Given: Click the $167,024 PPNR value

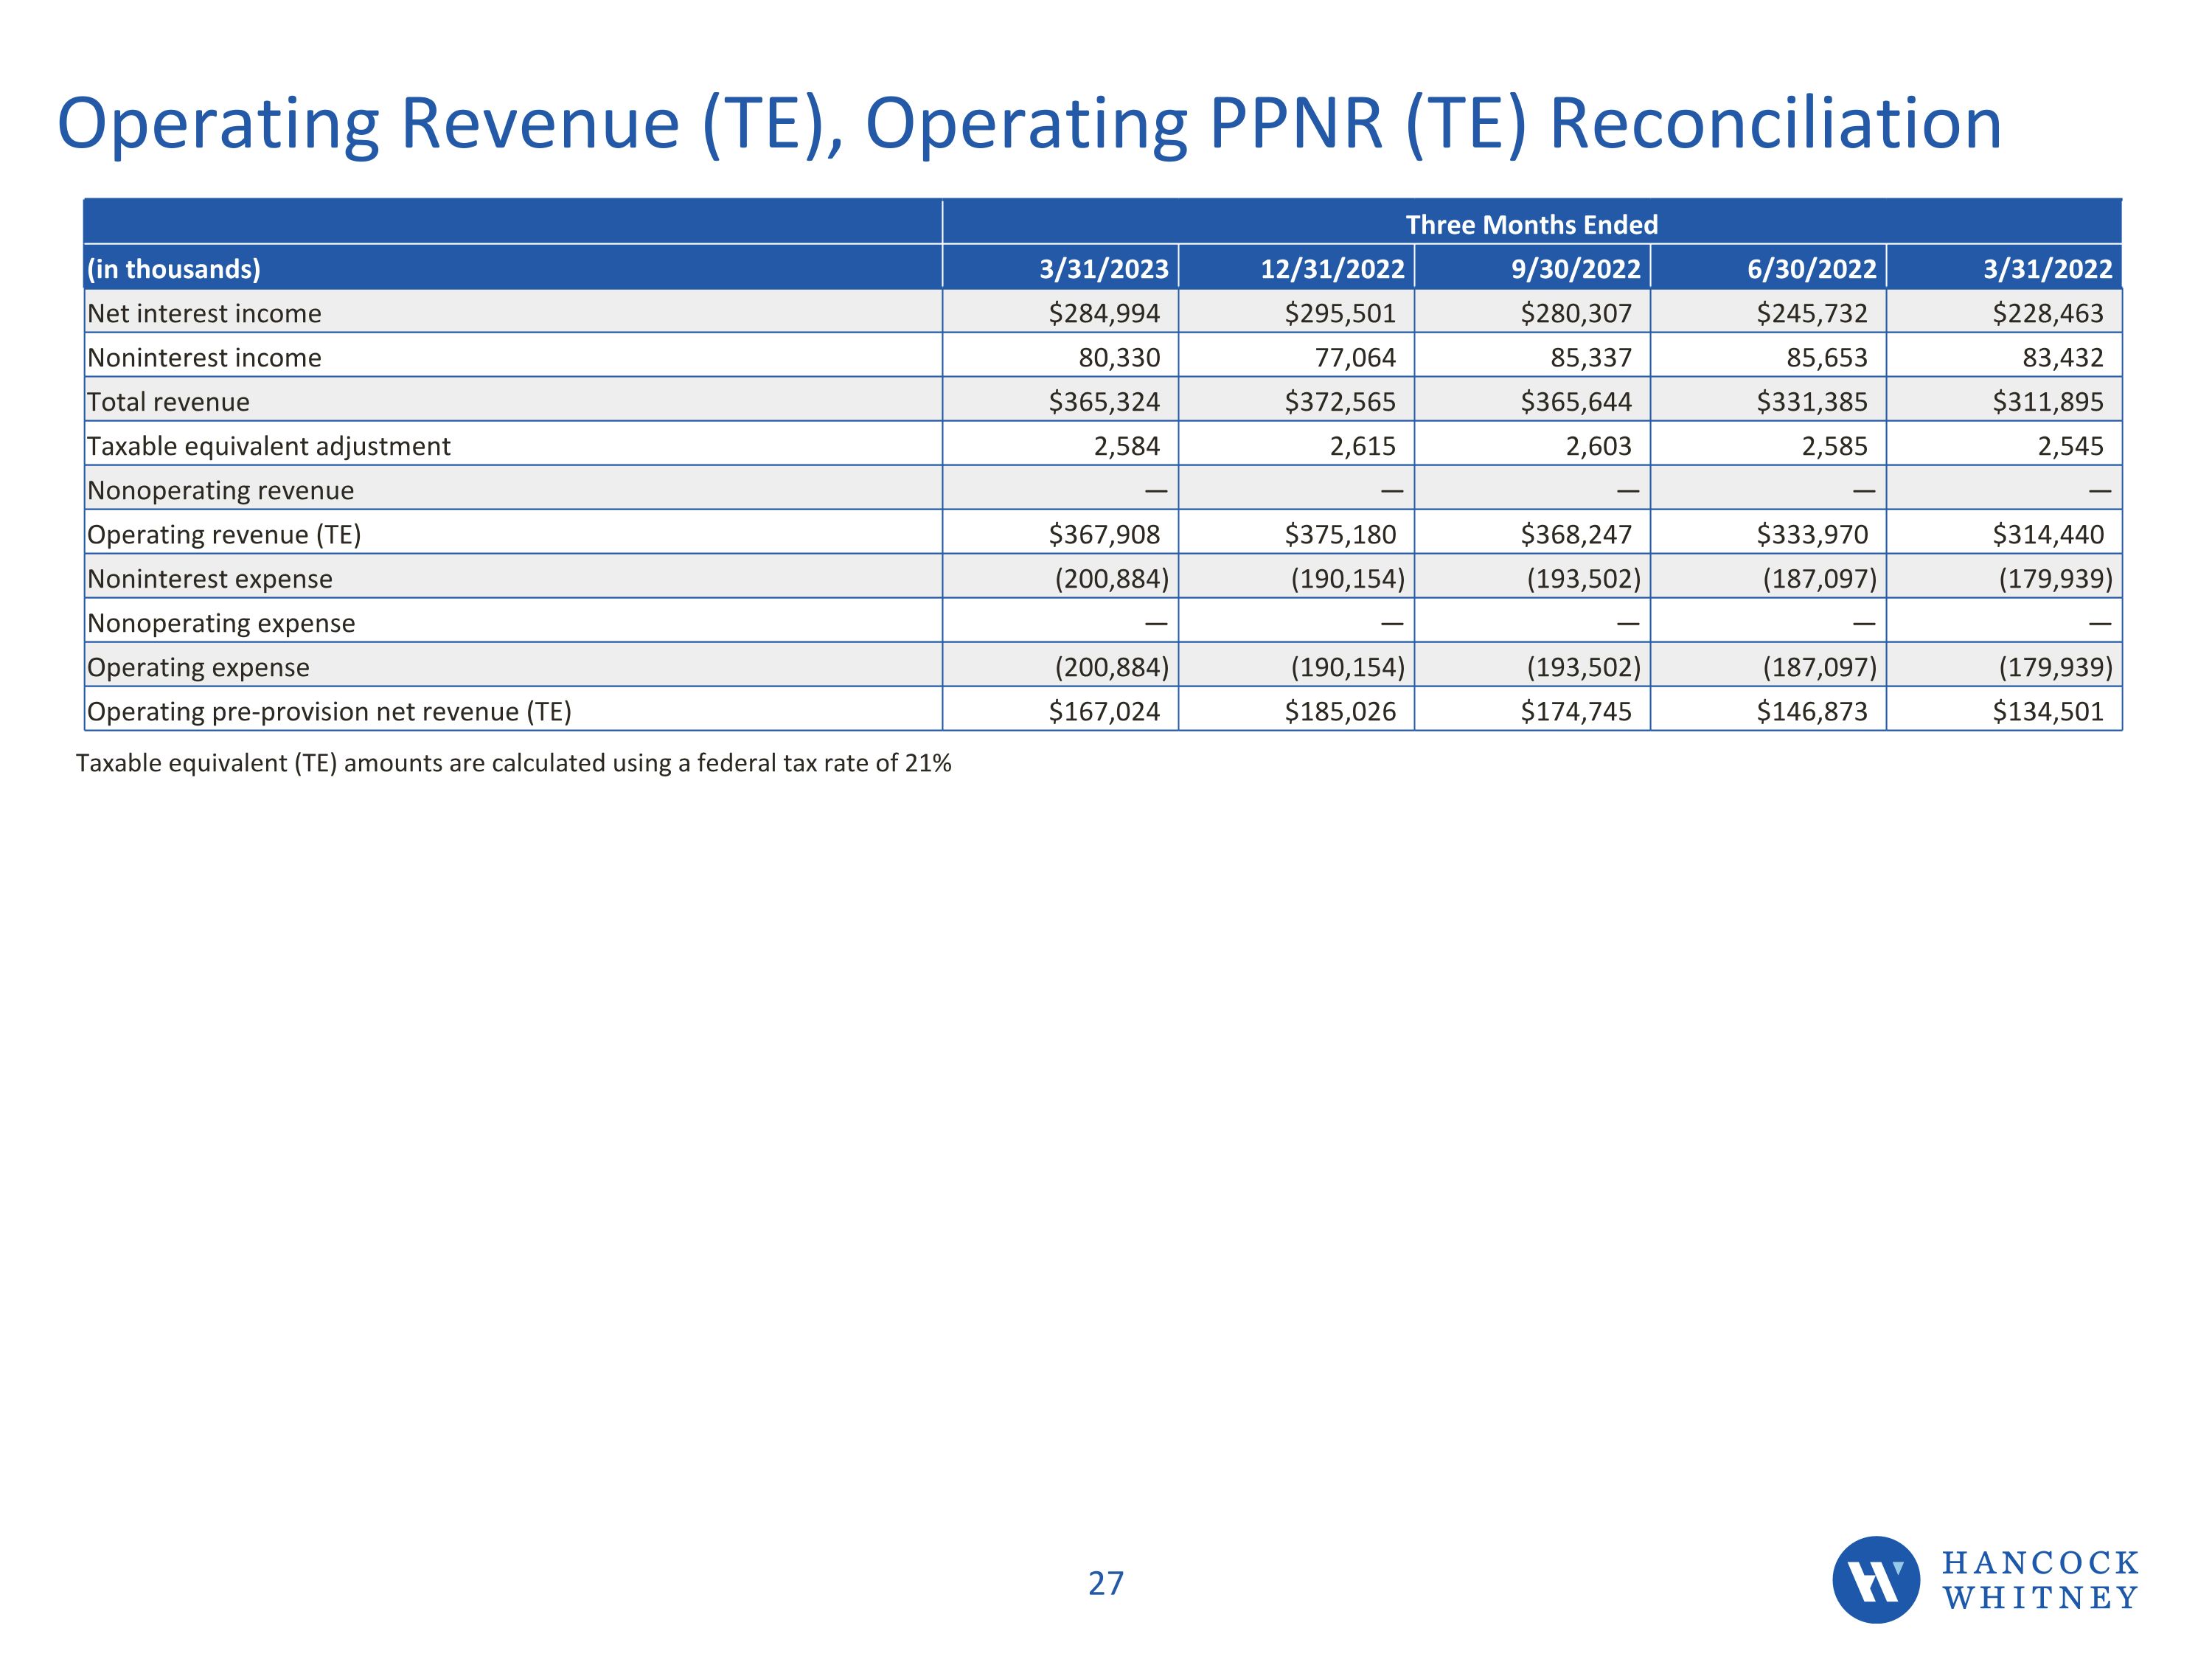Looking at the screenshot, I should [1103, 711].
